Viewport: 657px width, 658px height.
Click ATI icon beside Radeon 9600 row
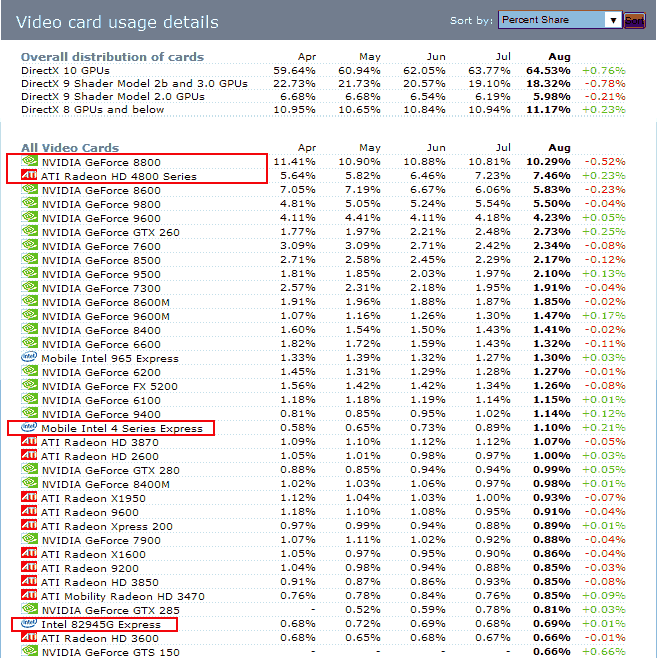coord(29,511)
